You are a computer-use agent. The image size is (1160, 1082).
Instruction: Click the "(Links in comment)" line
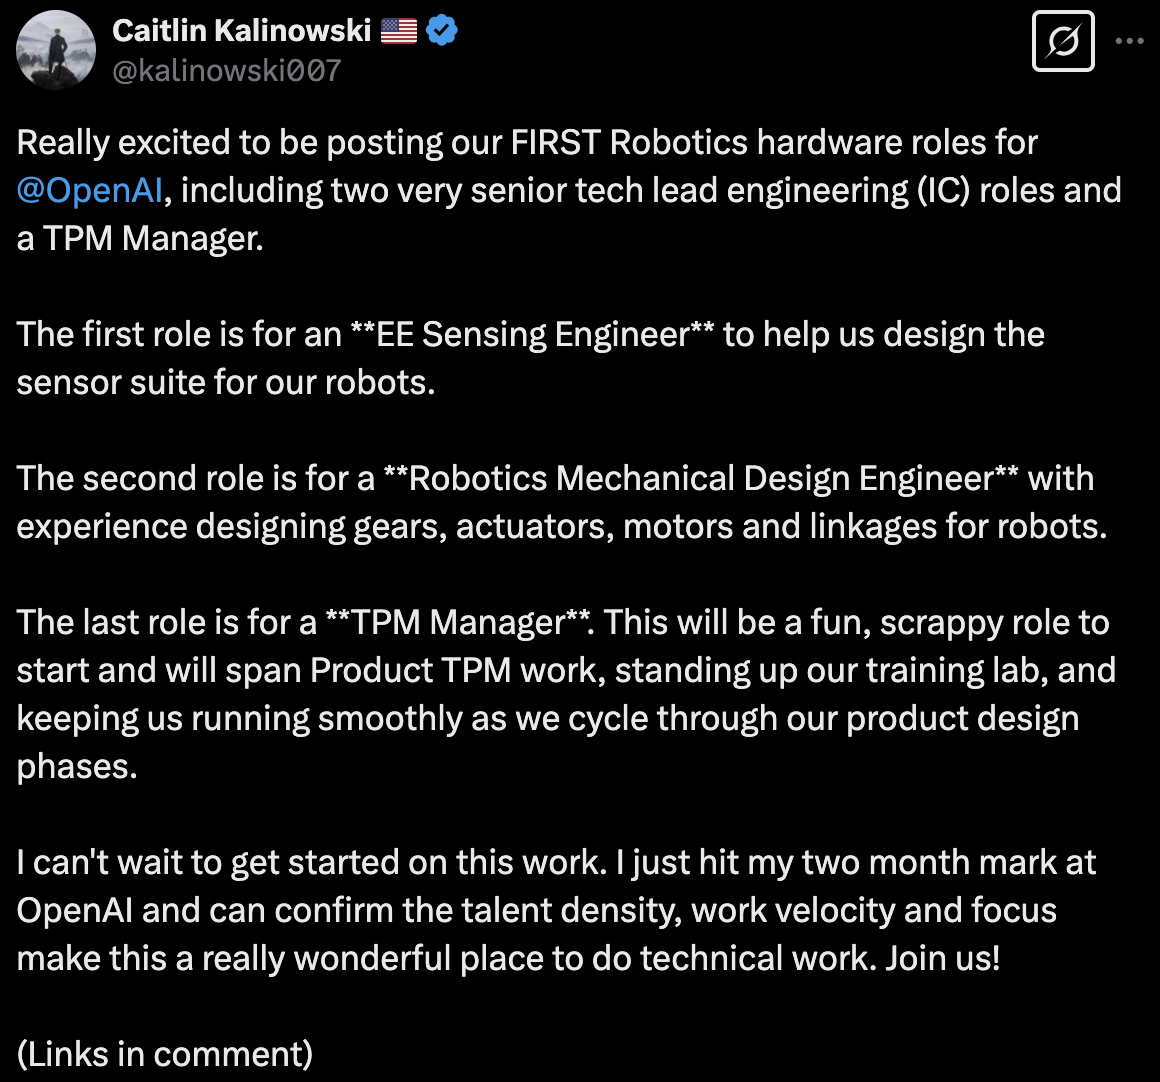pyautogui.click(x=165, y=1054)
